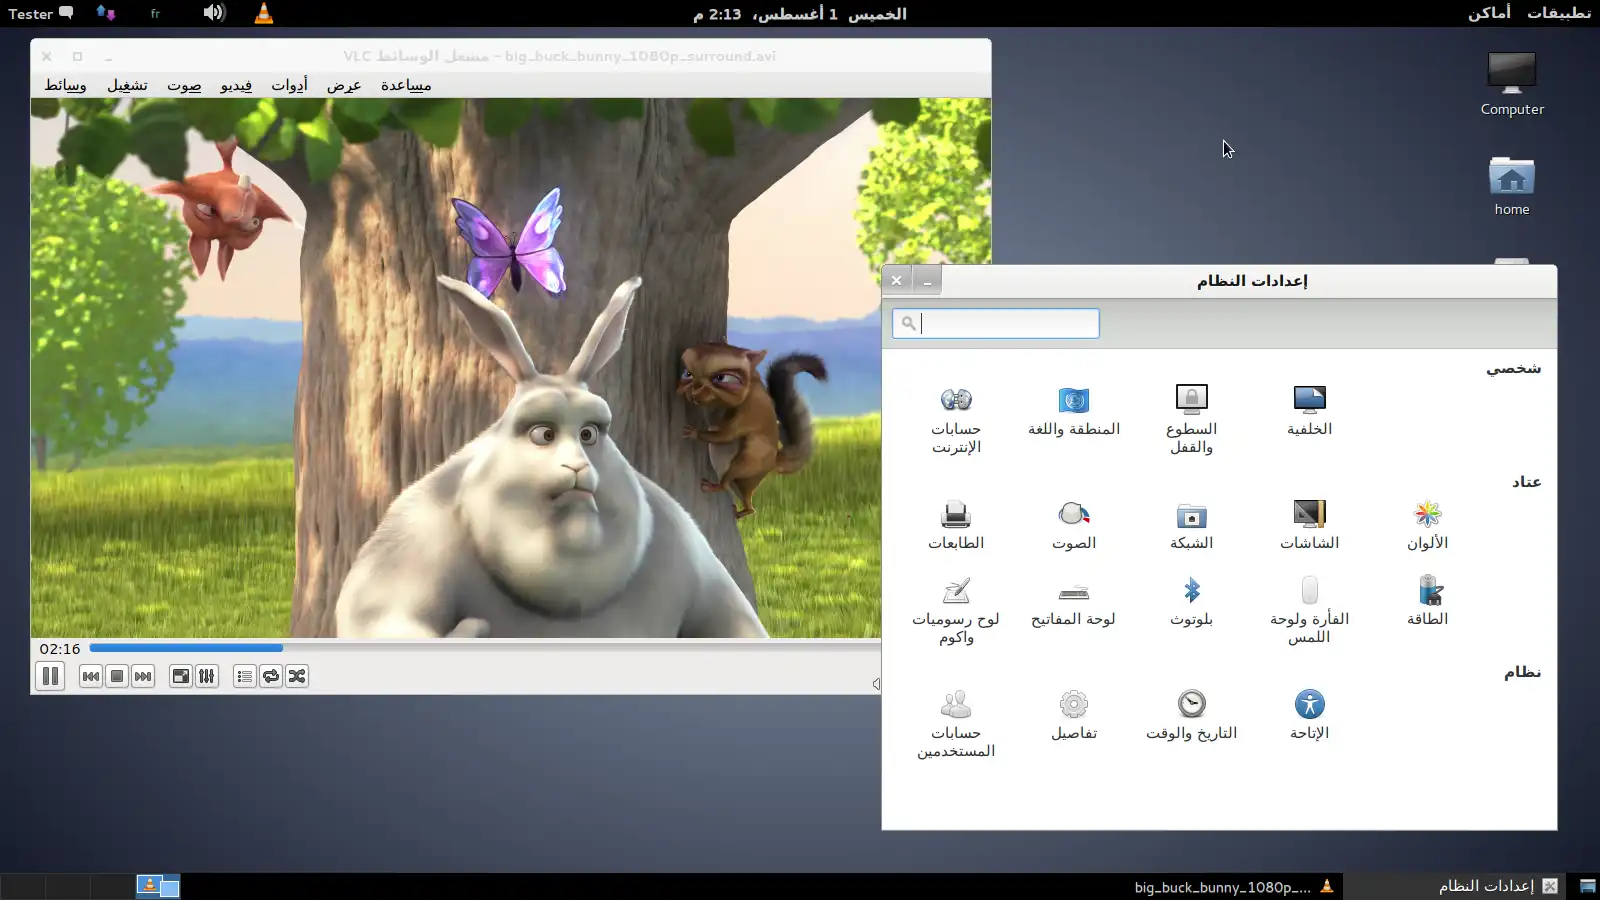Screen dimensions: 1600x900
Task: Open حسابات المستخدمين user accounts settings
Action: pyautogui.click(x=956, y=724)
